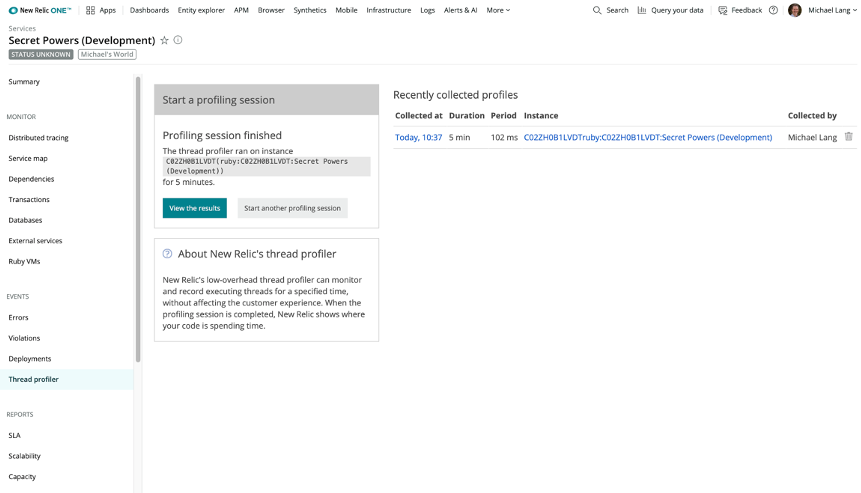Favorite Secret Powers with the star icon
This screenshot has width=861, height=493.
coord(164,40)
